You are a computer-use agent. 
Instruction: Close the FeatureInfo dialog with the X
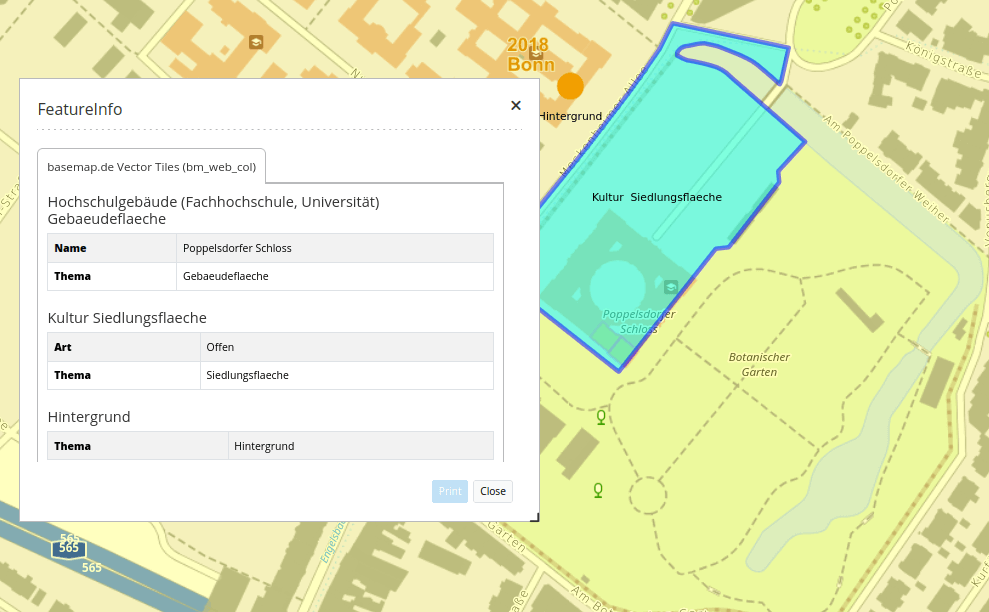(x=516, y=105)
